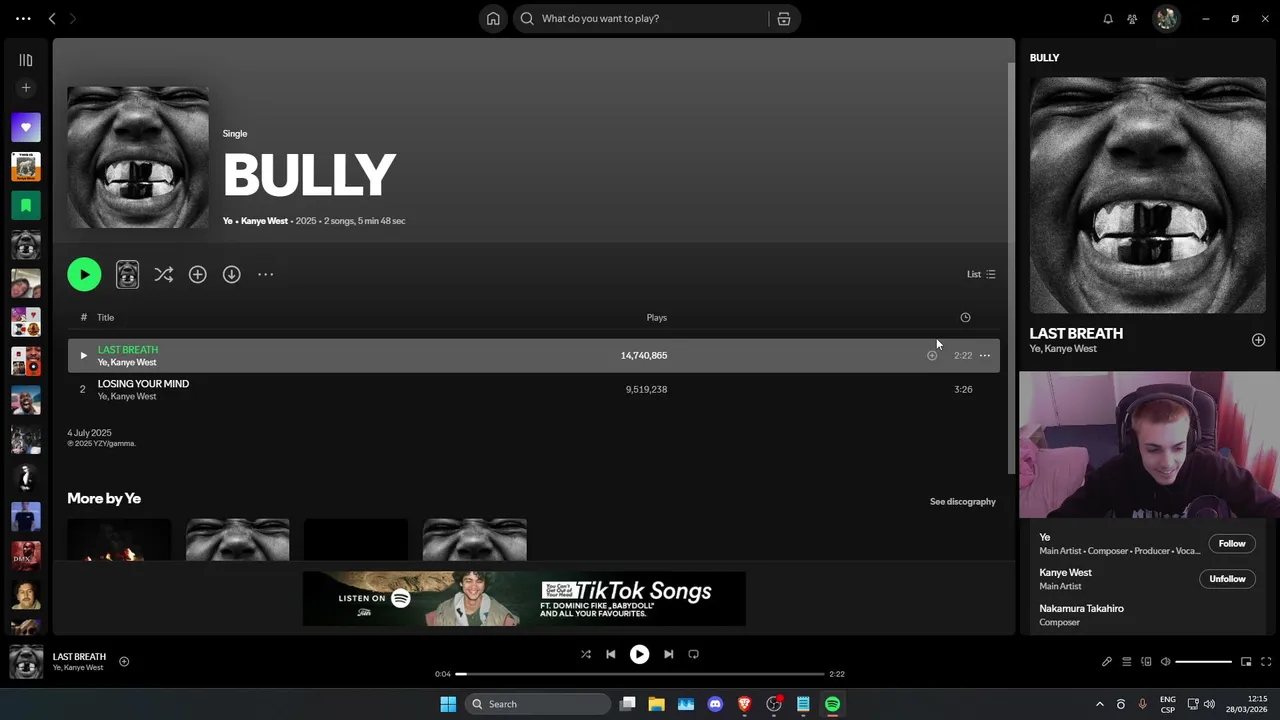Enlarge the BULLY cover art in header
This screenshot has height=720, width=1280.
click(x=138, y=157)
